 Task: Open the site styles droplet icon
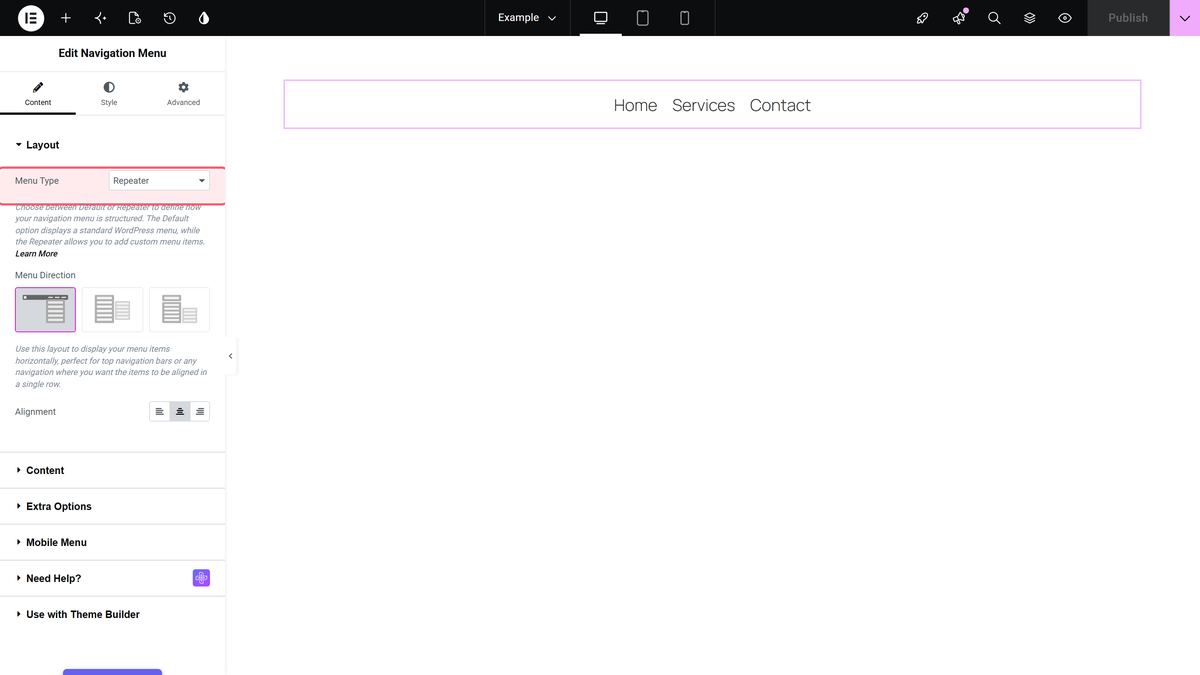(x=204, y=18)
